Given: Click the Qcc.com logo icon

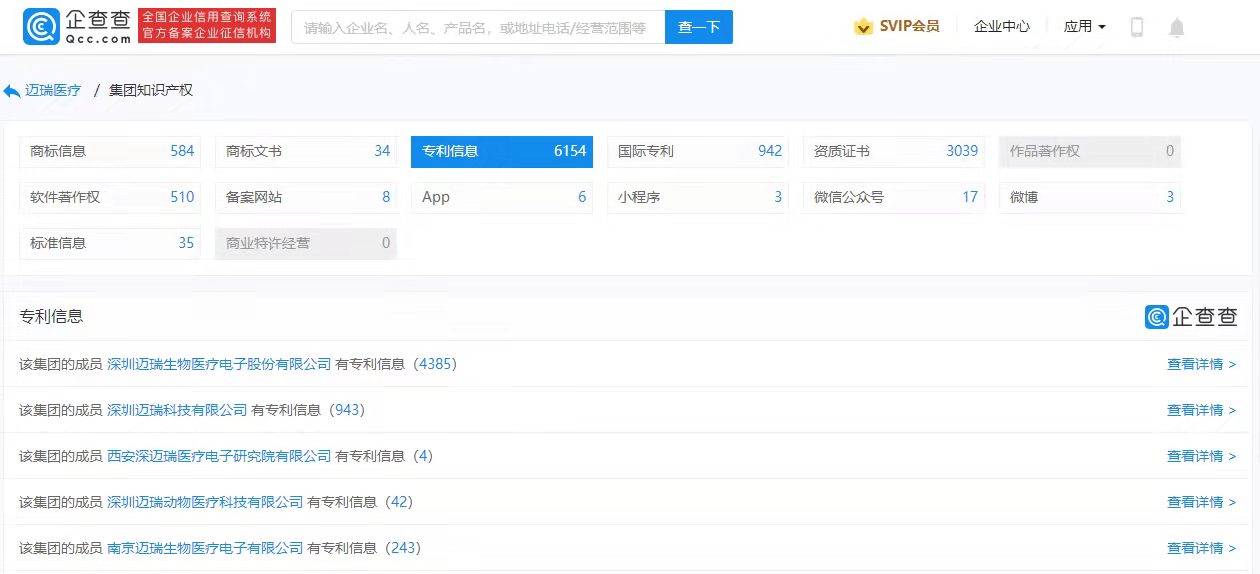Looking at the screenshot, I should tap(43, 28).
